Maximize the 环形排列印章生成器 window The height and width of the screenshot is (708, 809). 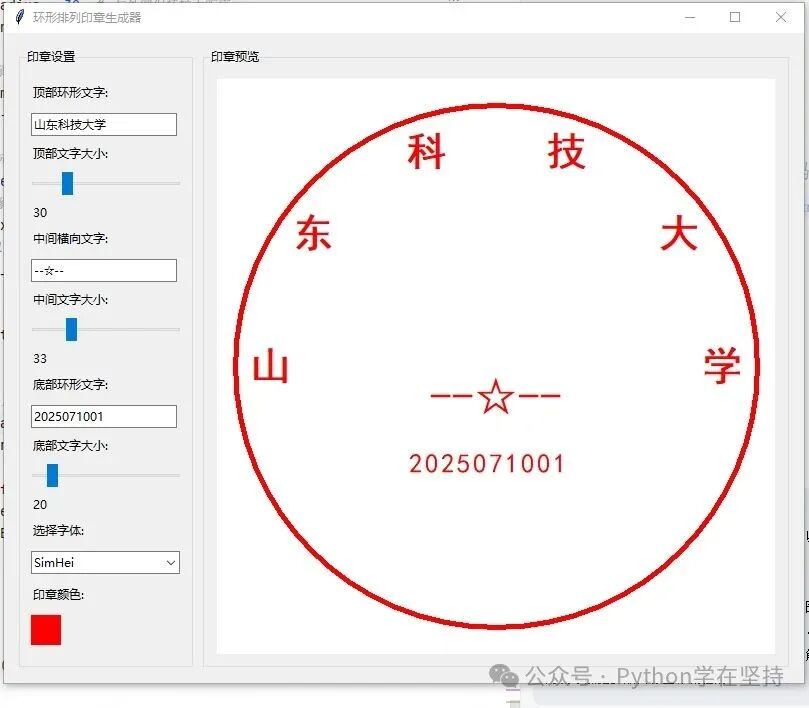coord(735,18)
